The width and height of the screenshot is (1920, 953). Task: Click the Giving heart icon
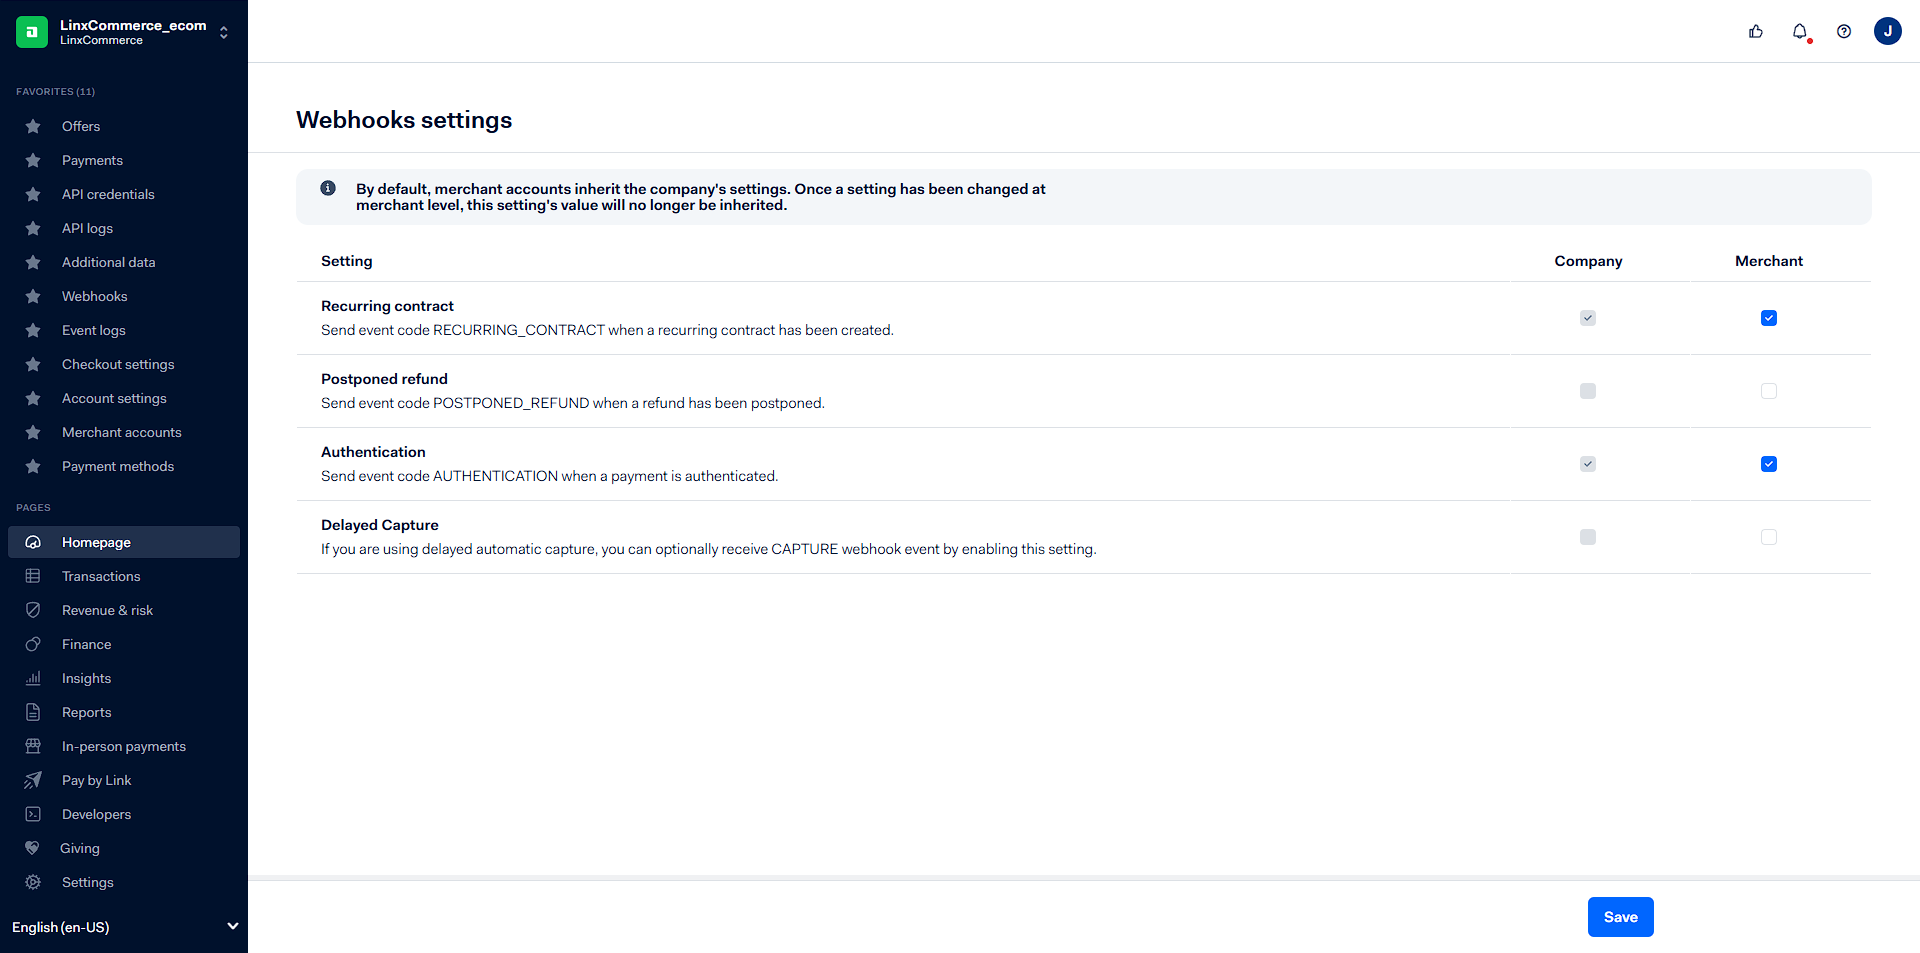pos(33,848)
